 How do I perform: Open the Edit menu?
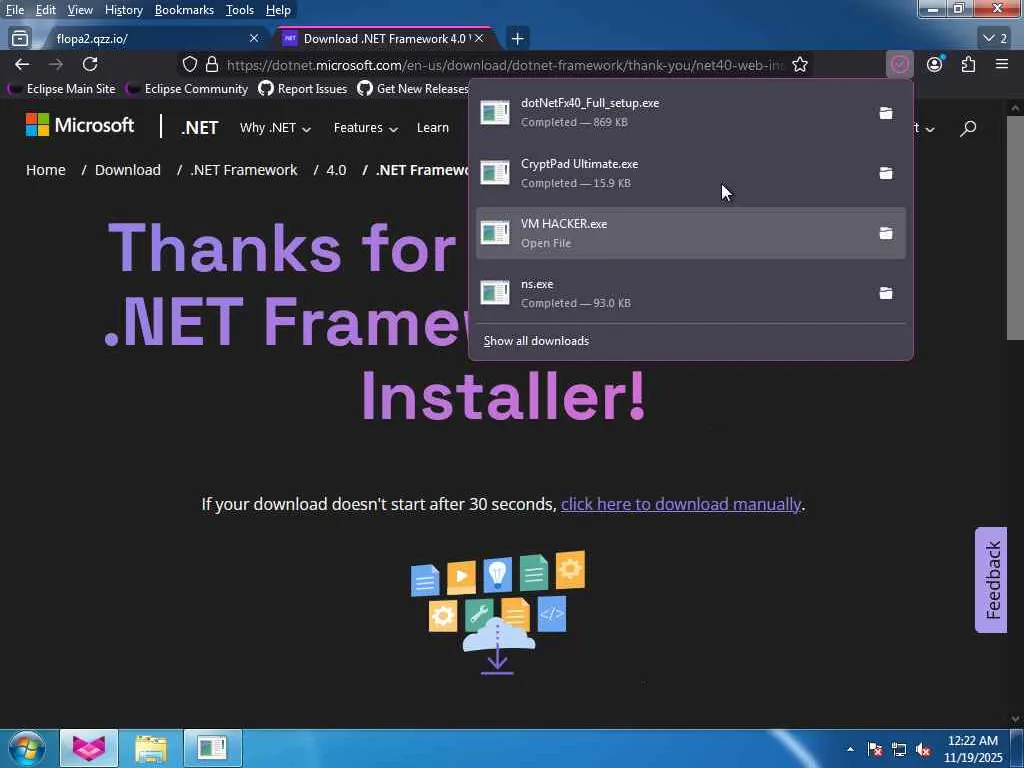coord(46,10)
